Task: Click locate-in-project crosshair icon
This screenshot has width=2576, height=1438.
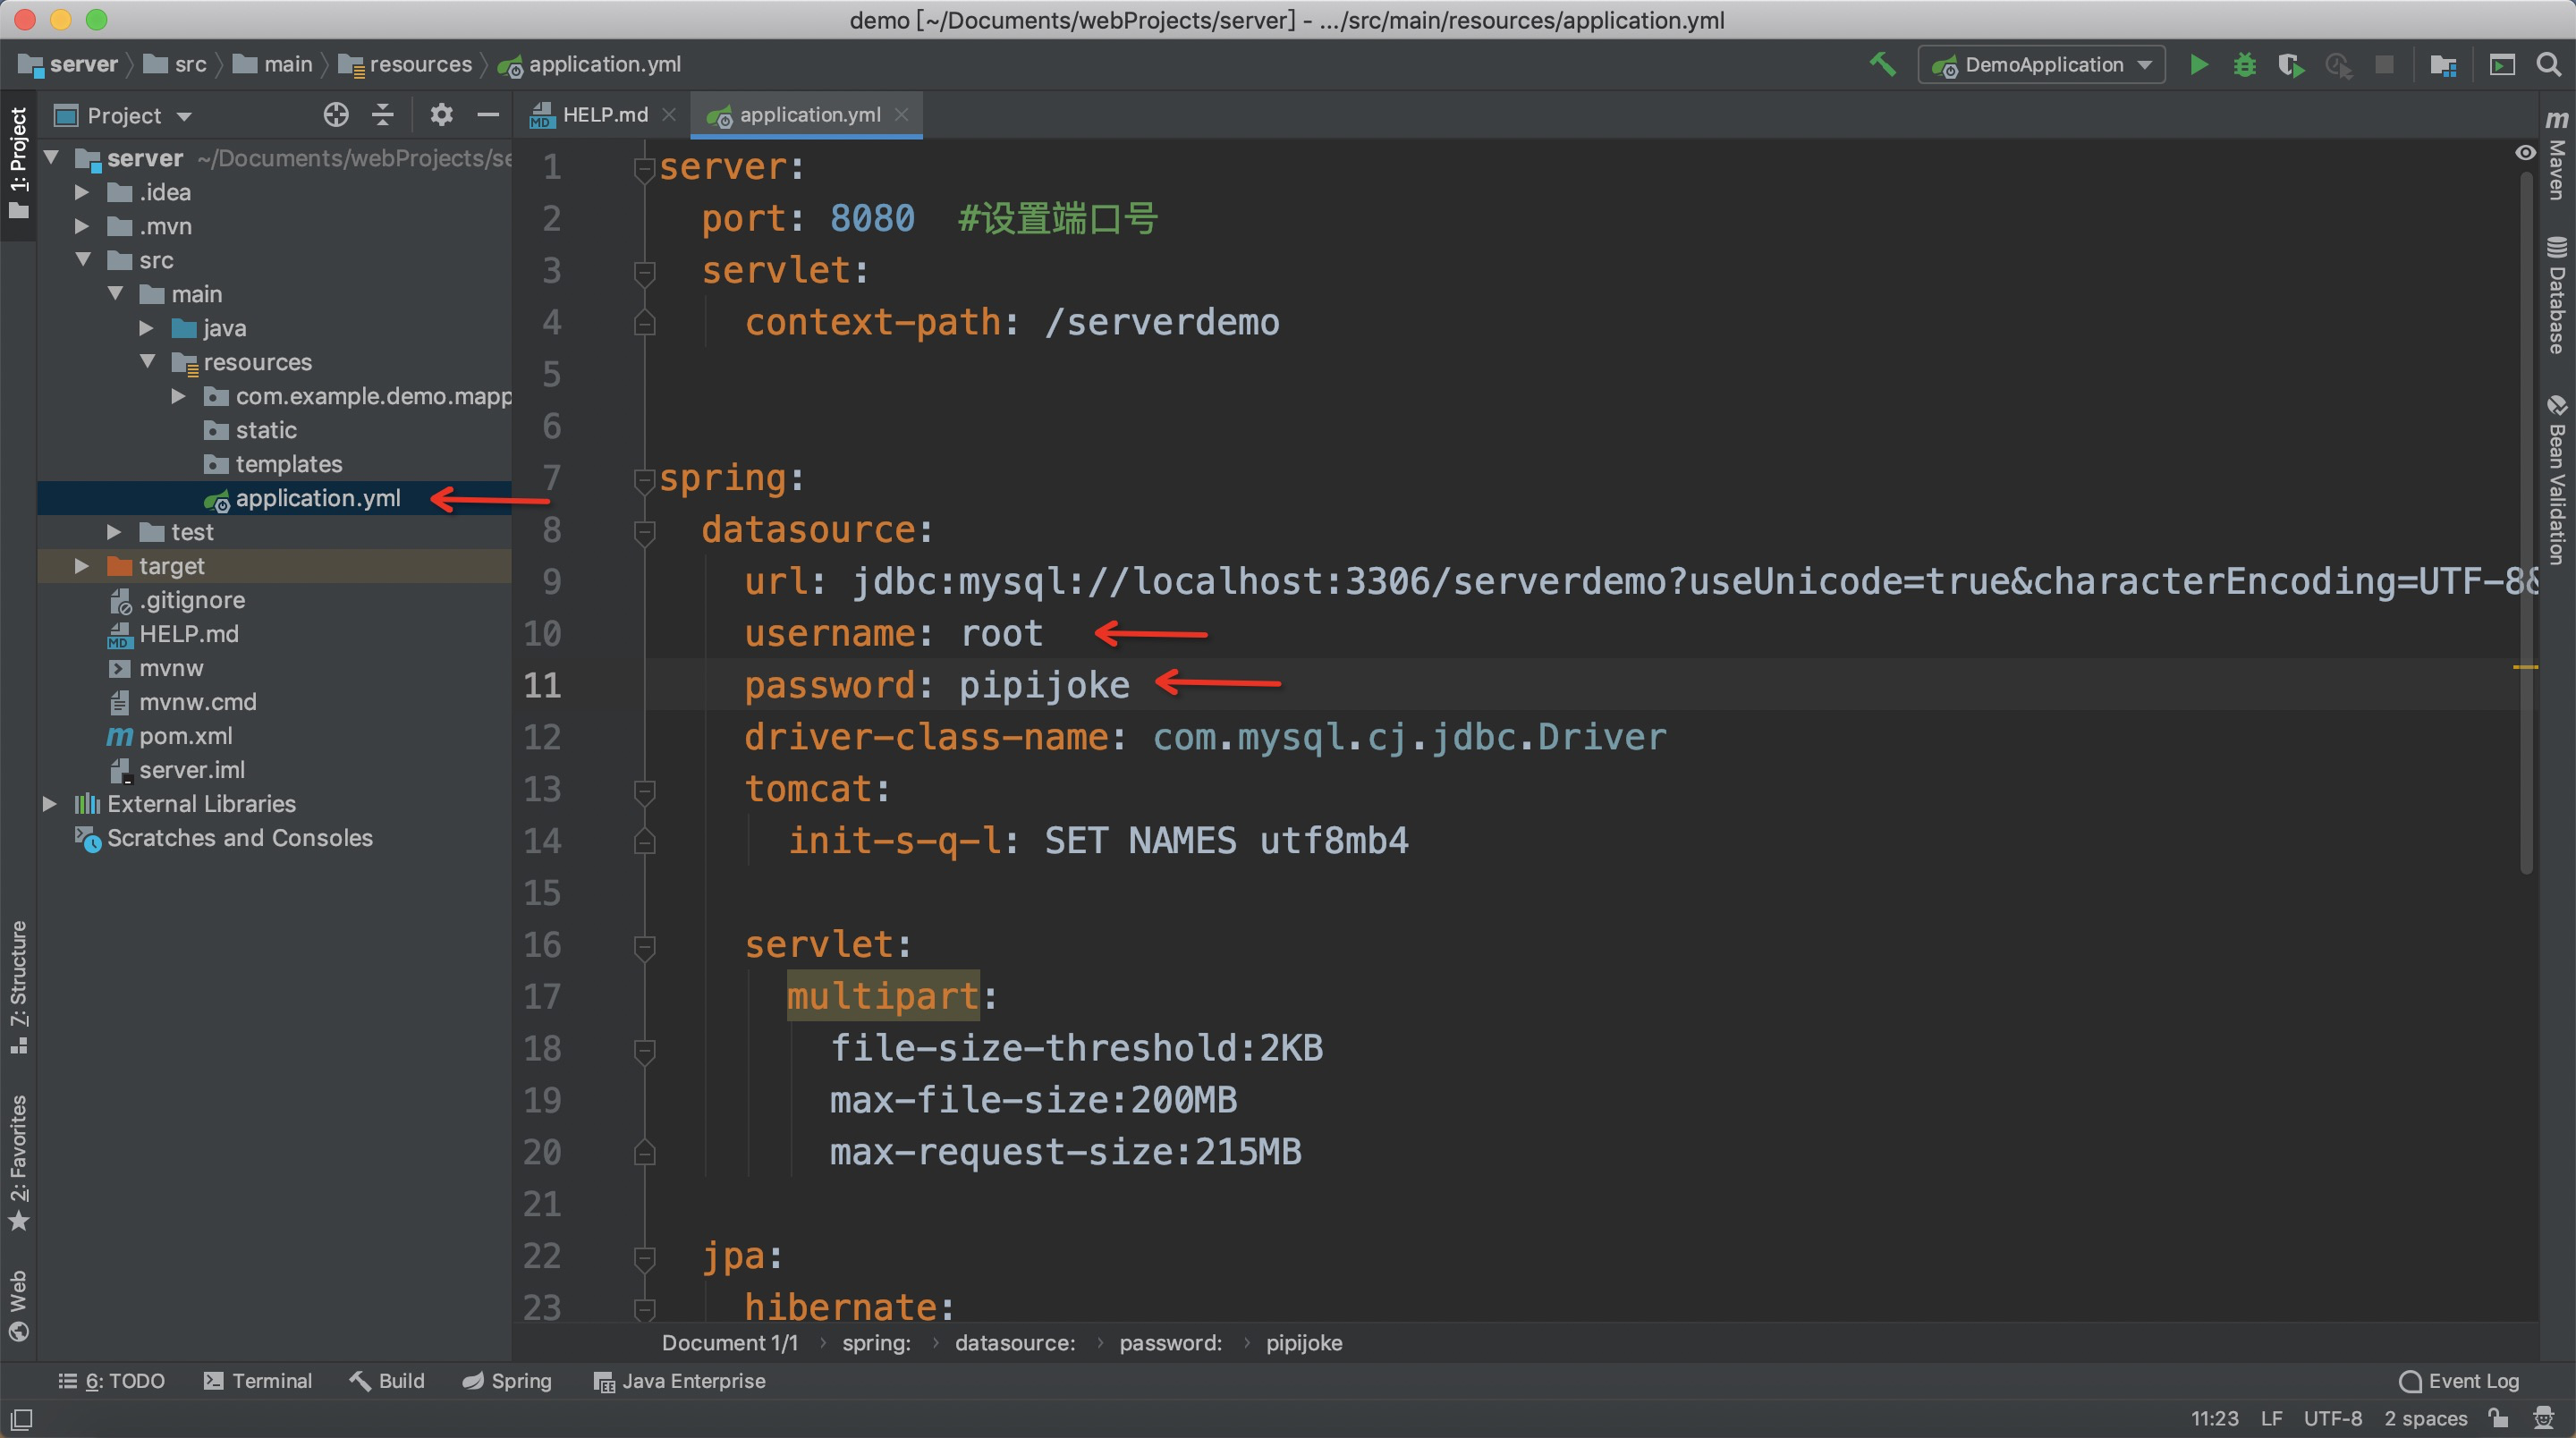Action: click(x=336, y=115)
